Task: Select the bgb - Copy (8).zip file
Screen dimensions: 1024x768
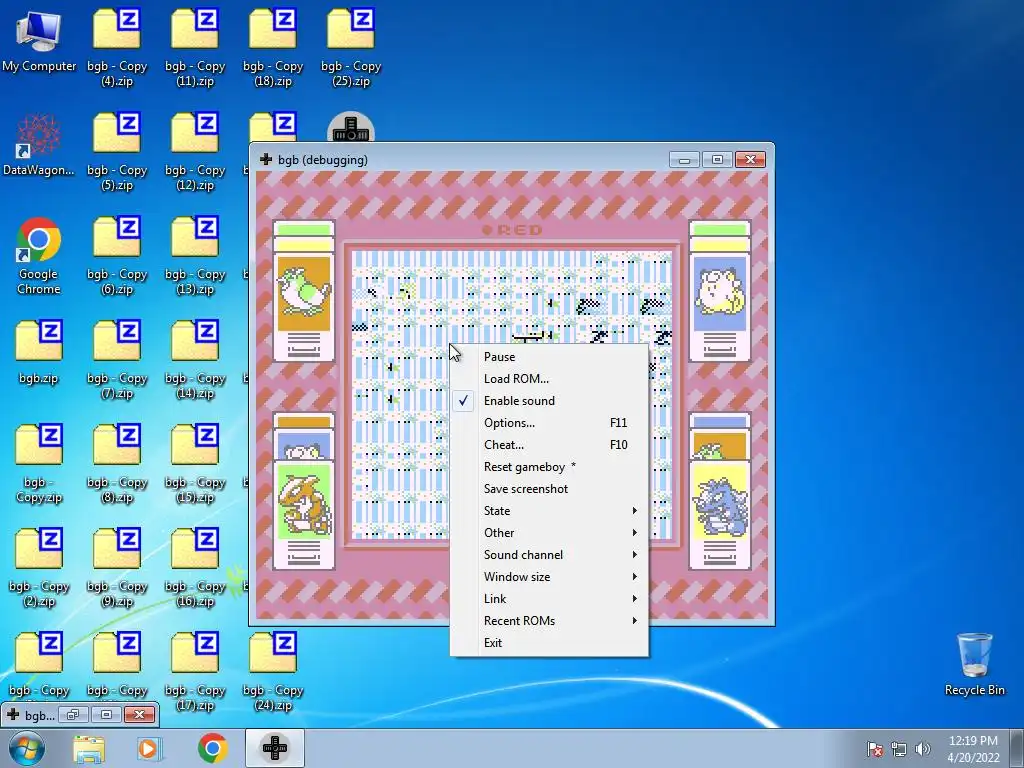Action: tap(117, 464)
